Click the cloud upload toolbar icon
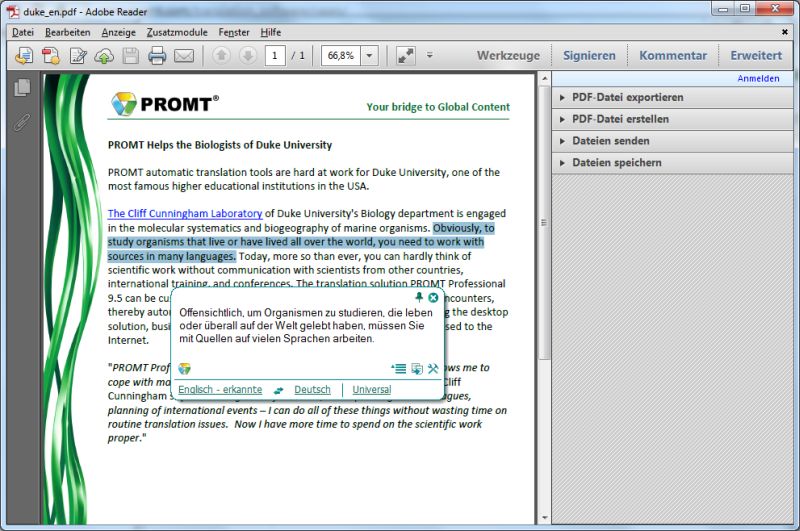The image size is (800, 531). pyautogui.click(x=104, y=56)
